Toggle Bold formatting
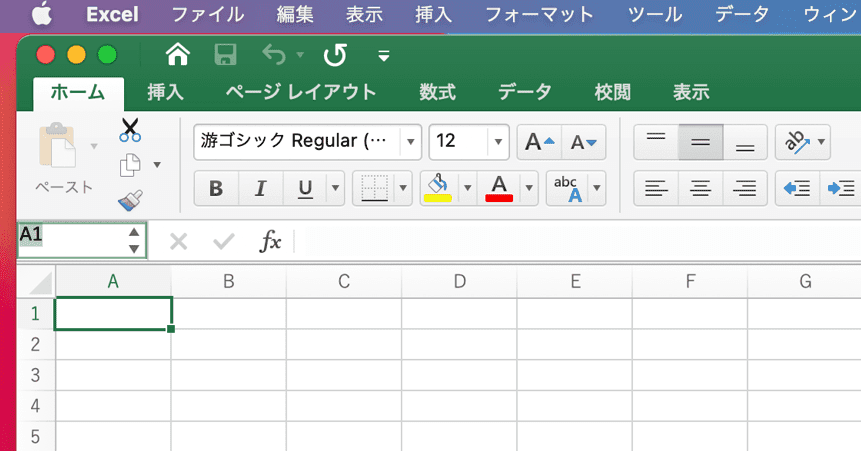Image resolution: width=861 pixels, height=451 pixels. tap(215, 187)
